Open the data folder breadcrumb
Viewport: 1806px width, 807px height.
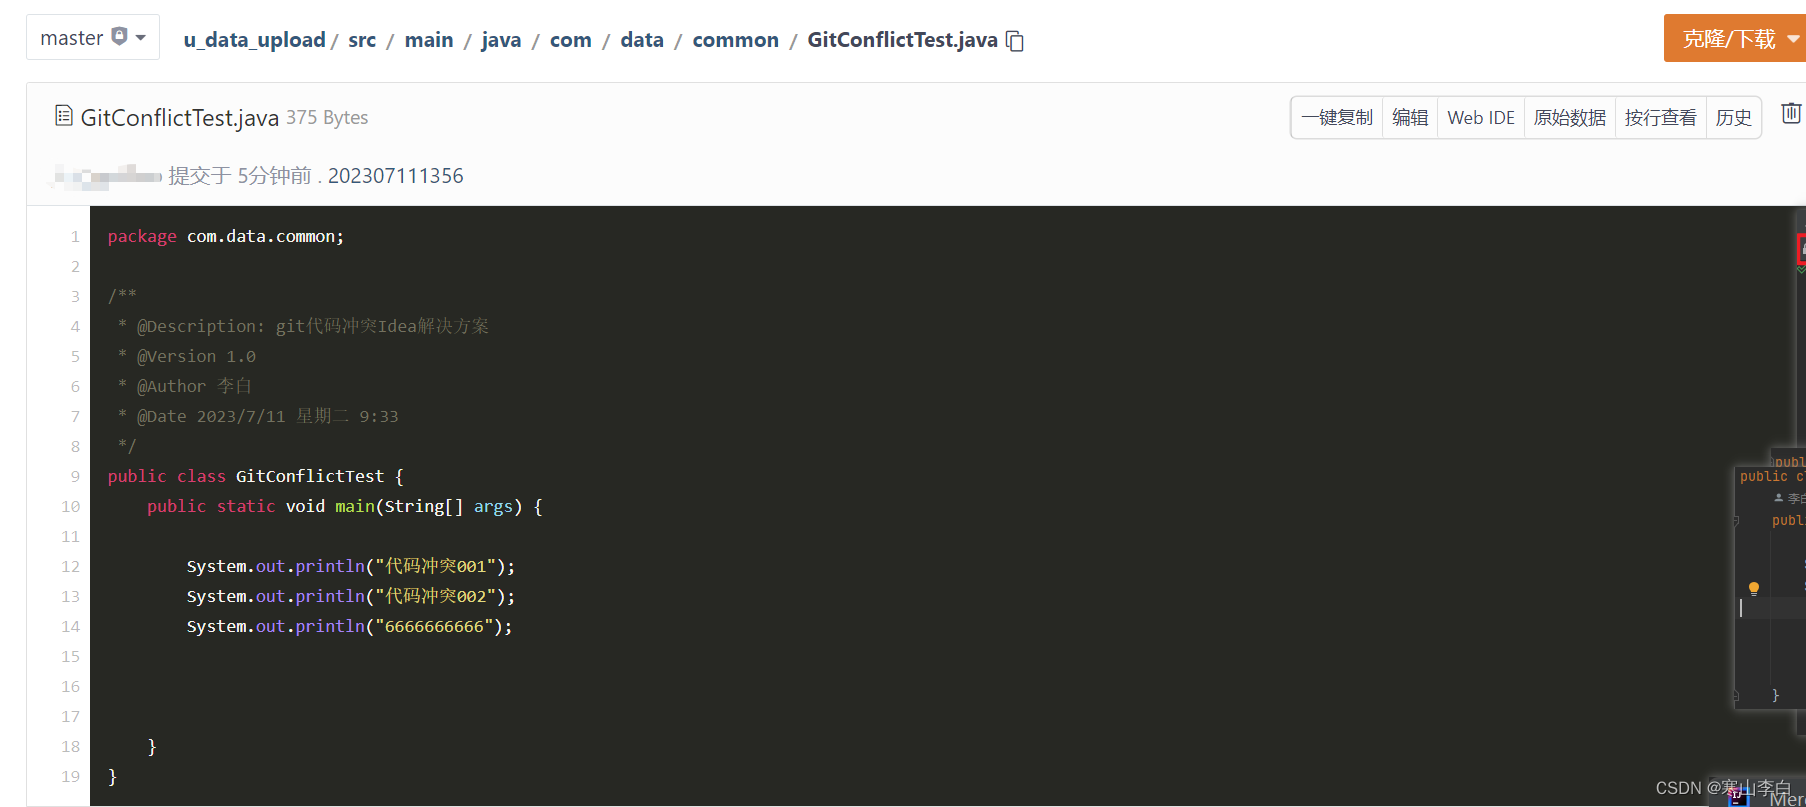(642, 40)
